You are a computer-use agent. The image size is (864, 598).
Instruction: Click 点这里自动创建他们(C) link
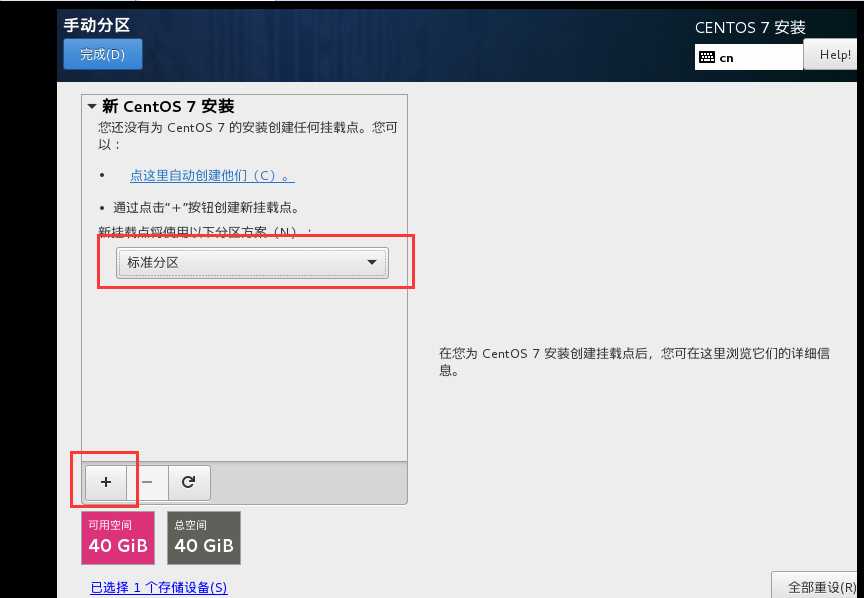tap(212, 175)
